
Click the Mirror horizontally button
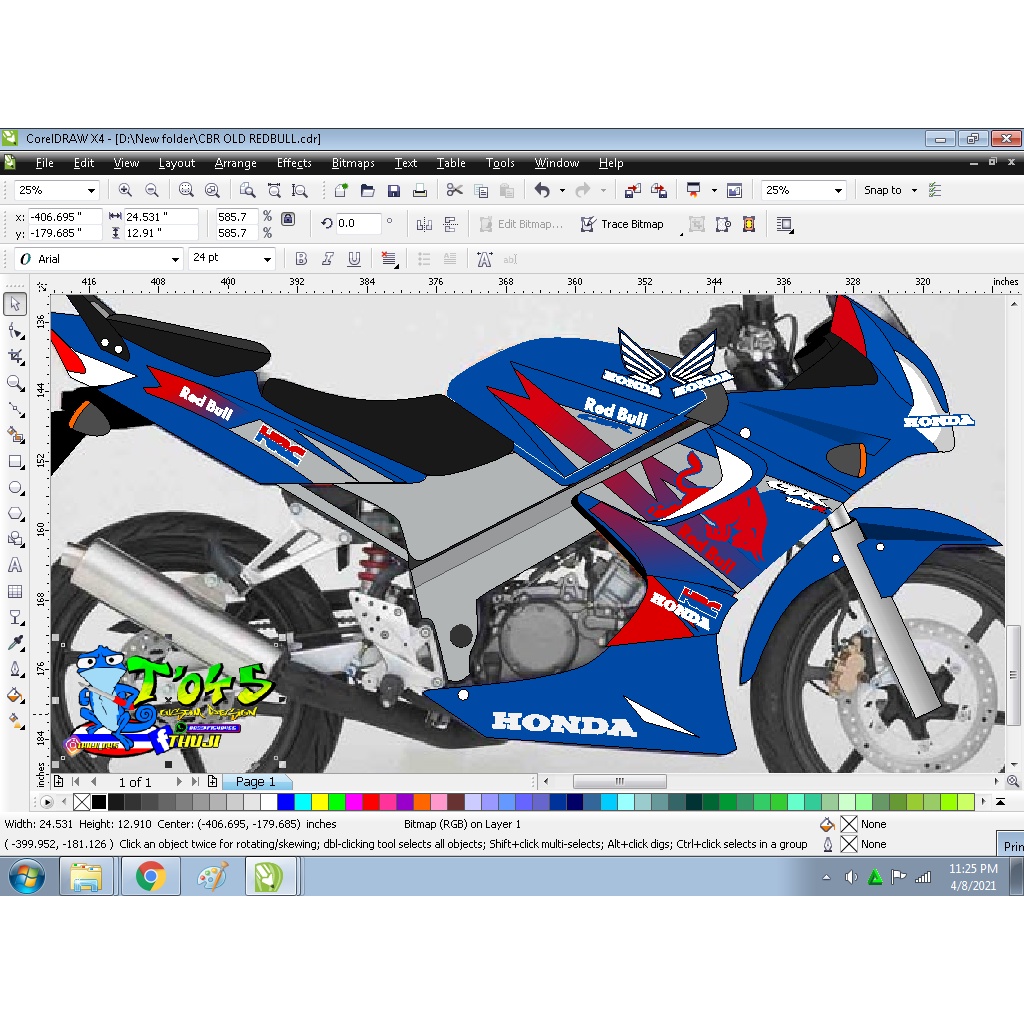pyautogui.click(x=424, y=224)
